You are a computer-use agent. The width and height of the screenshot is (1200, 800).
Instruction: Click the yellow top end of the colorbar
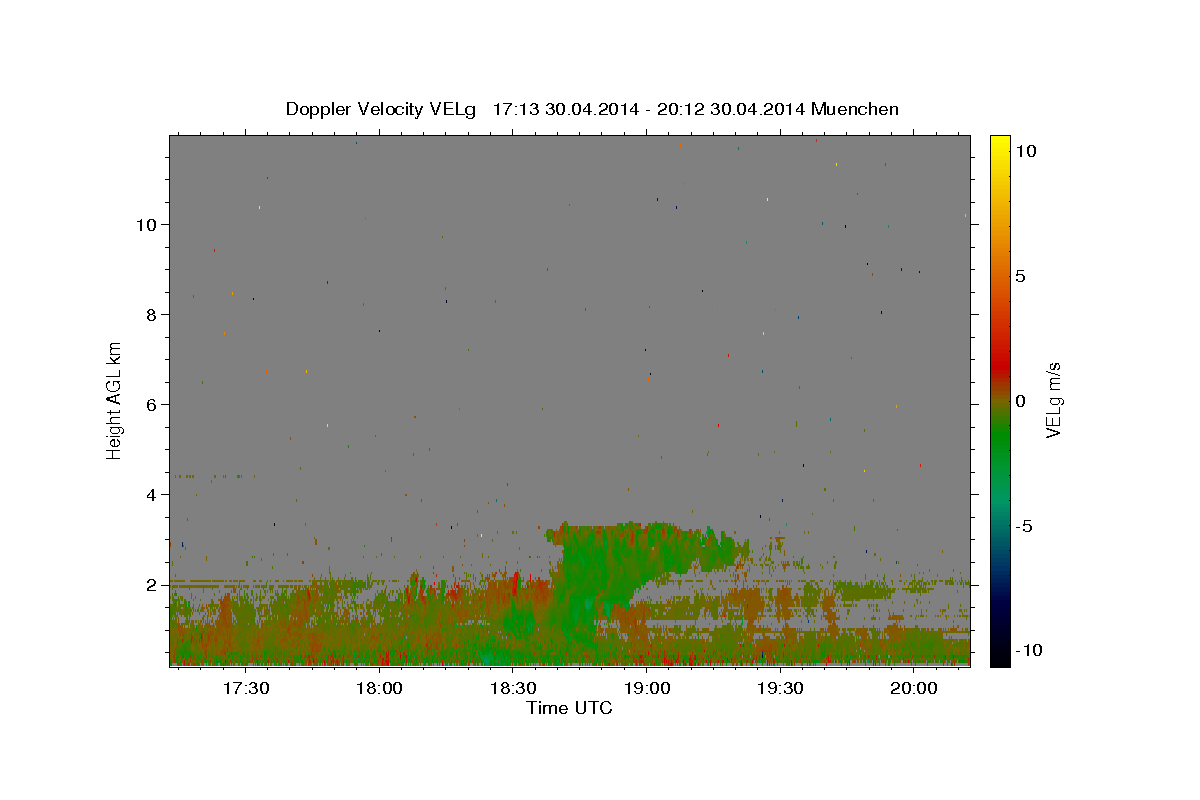pyautogui.click(x=1000, y=145)
